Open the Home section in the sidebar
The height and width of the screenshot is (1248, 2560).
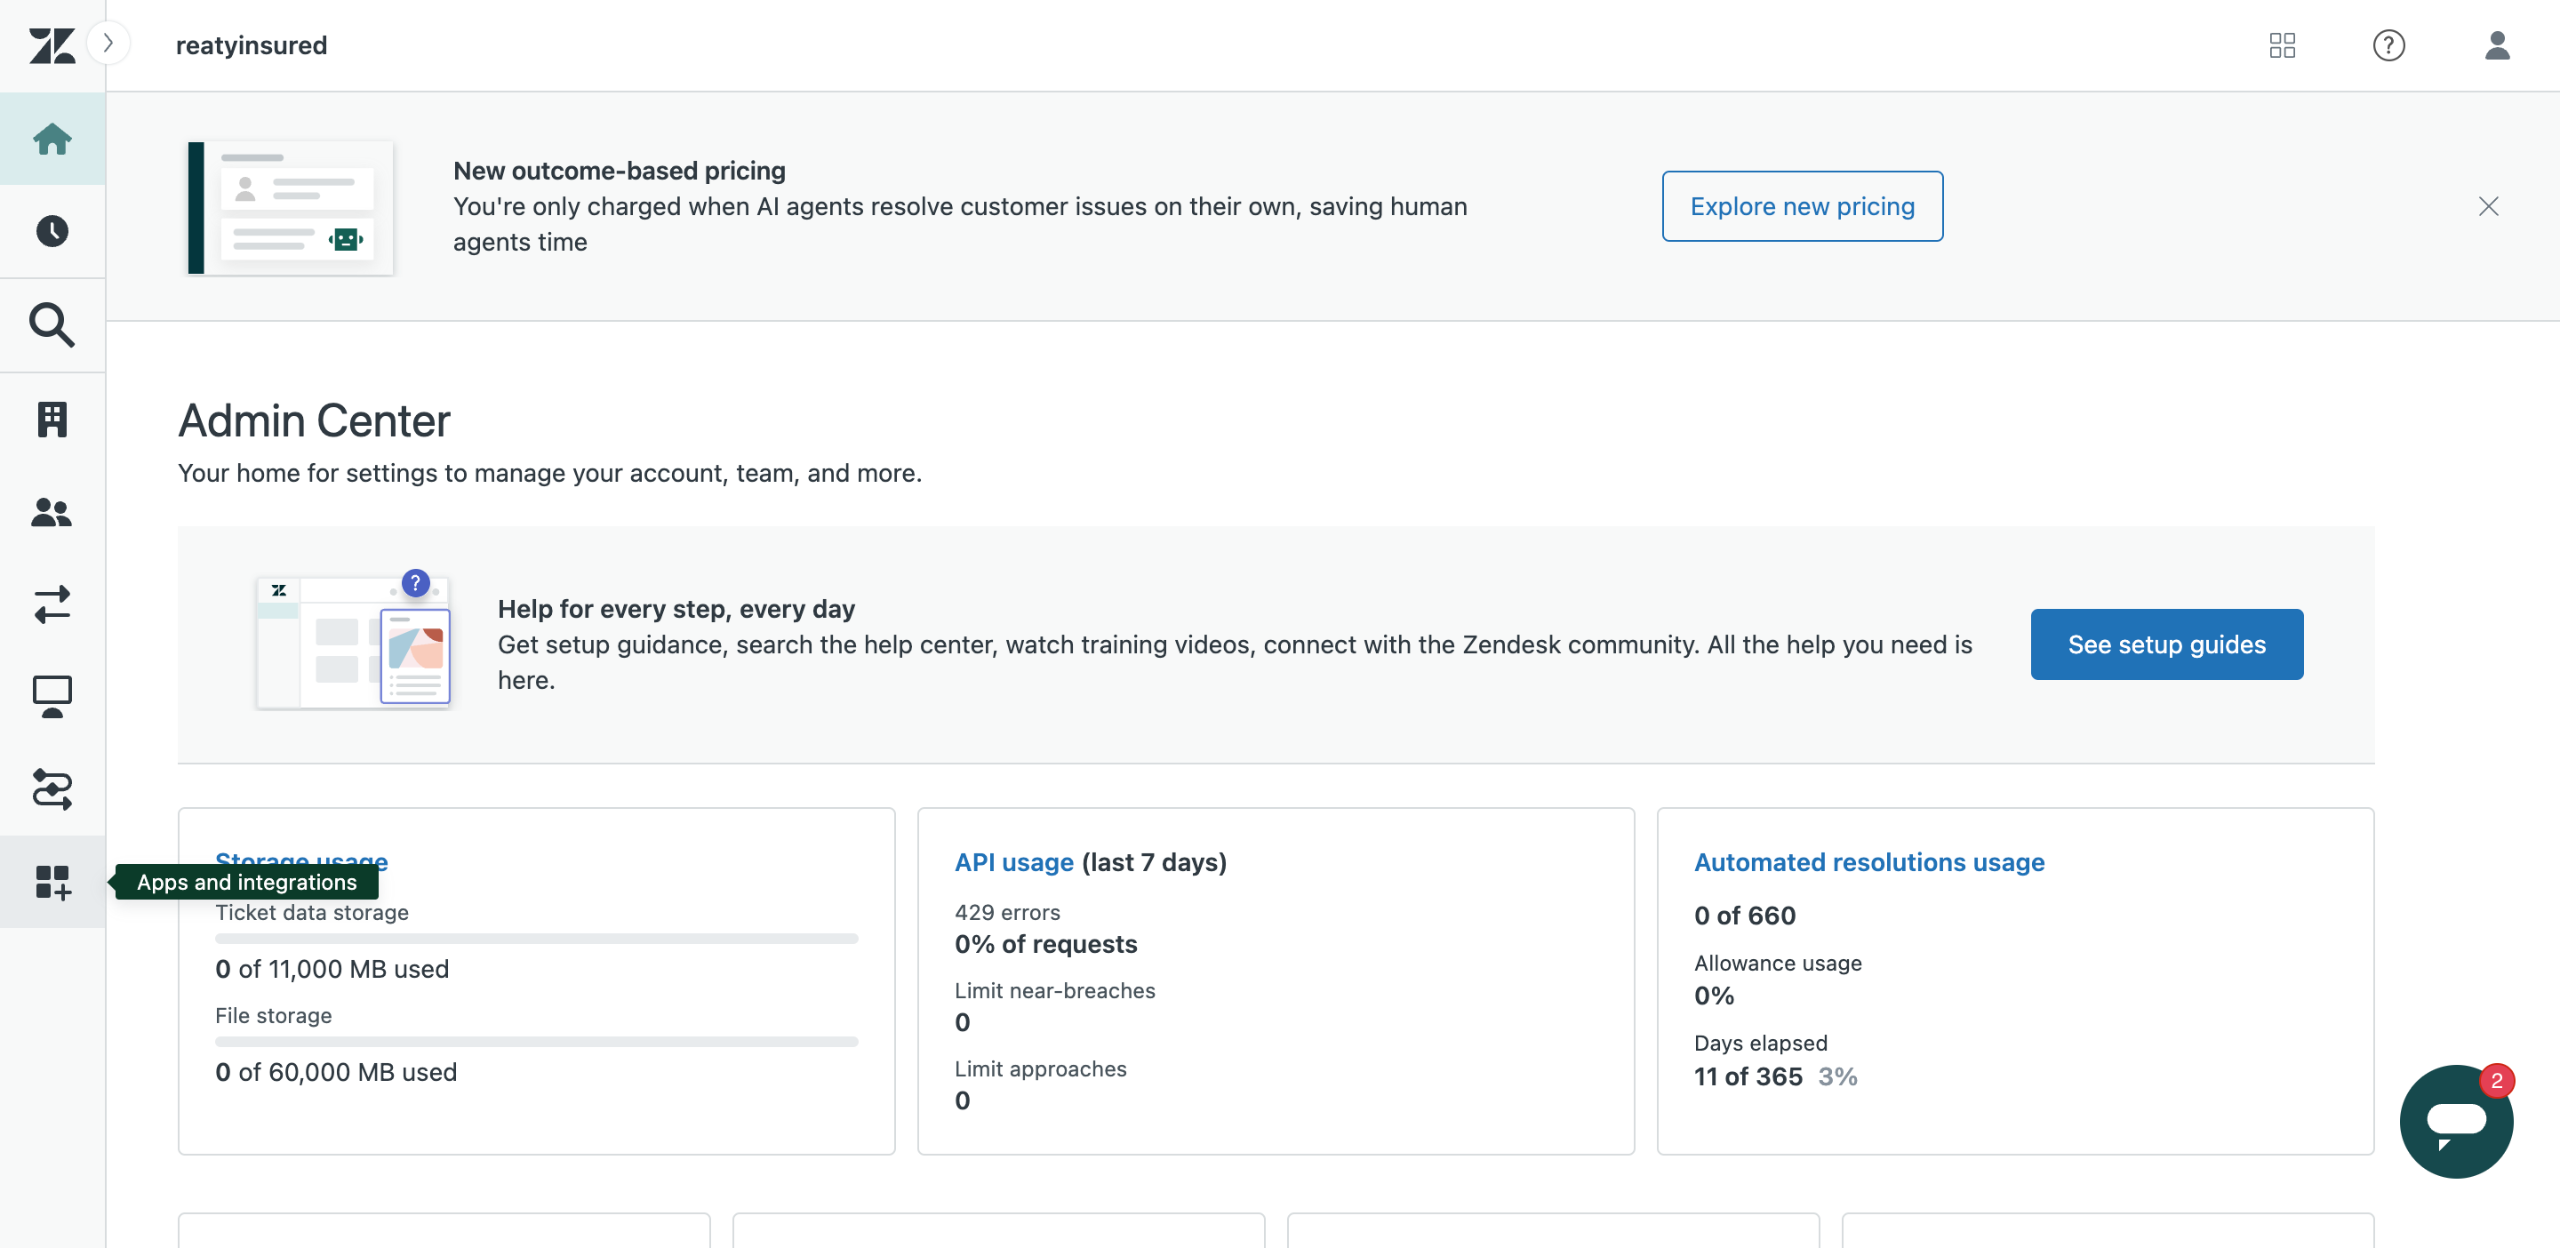coord(52,139)
